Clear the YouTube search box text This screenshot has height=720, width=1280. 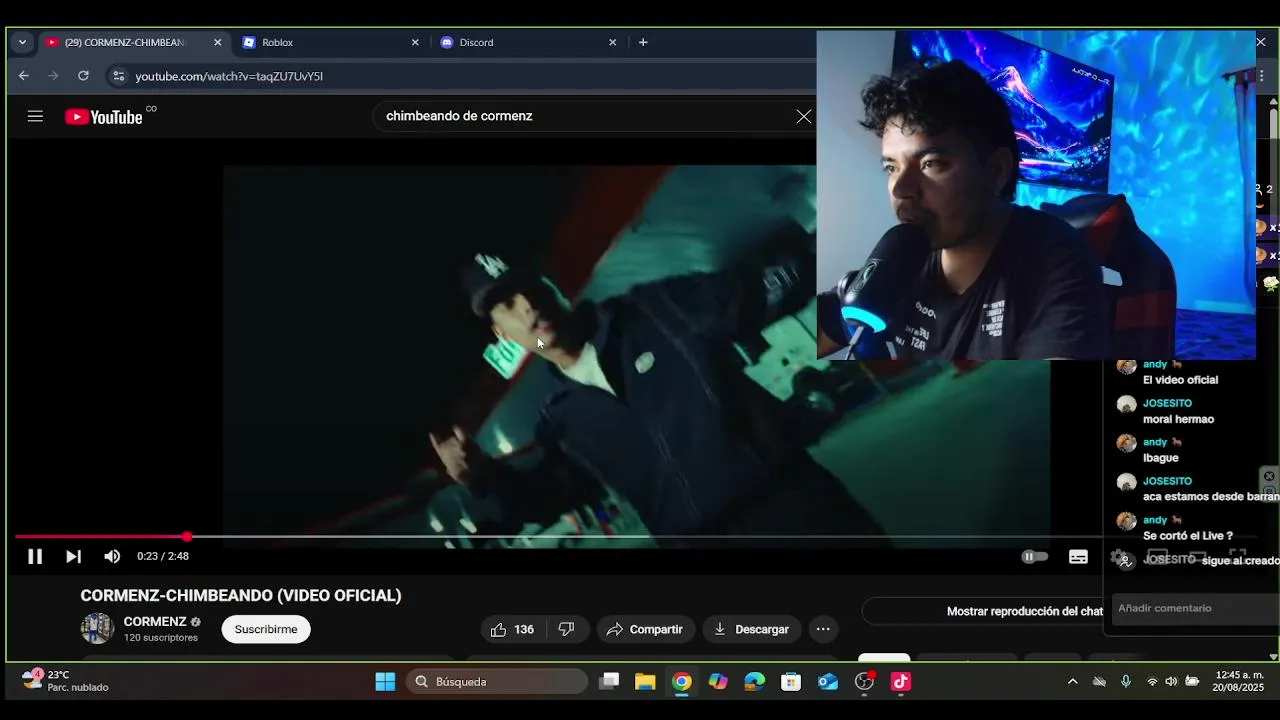click(x=803, y=116)
